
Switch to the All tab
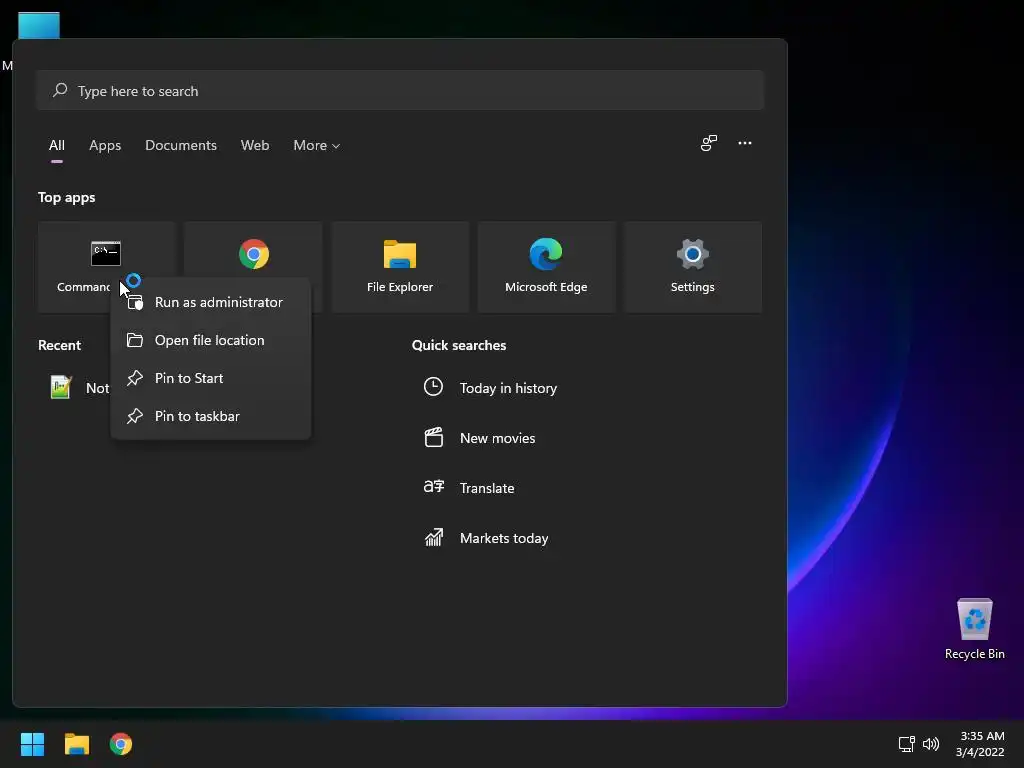coord(57,146)
